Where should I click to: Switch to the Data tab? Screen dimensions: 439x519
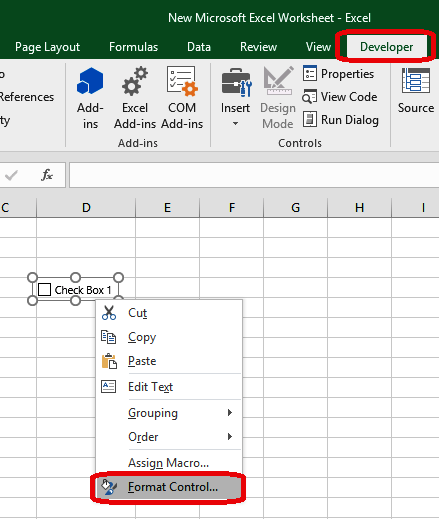(199, 47)
